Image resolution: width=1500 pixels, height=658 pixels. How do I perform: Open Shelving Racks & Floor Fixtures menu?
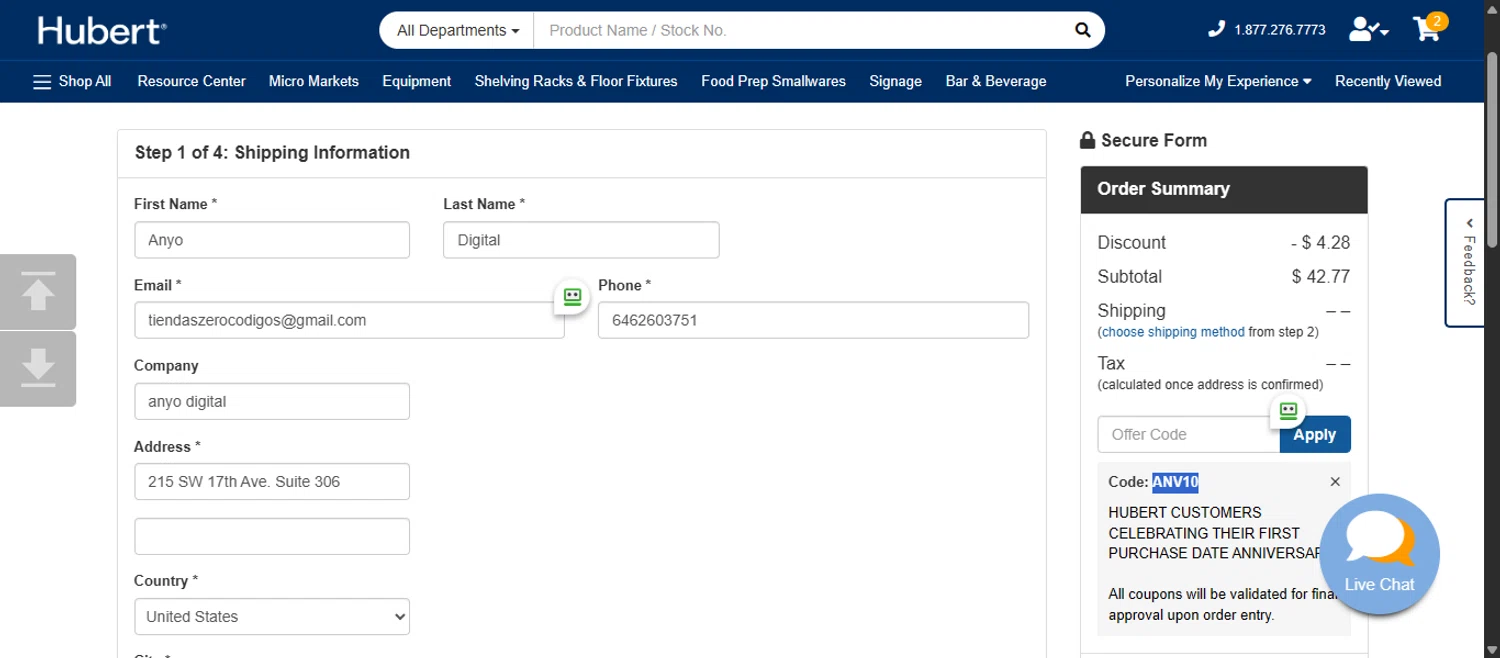point(576,81)
